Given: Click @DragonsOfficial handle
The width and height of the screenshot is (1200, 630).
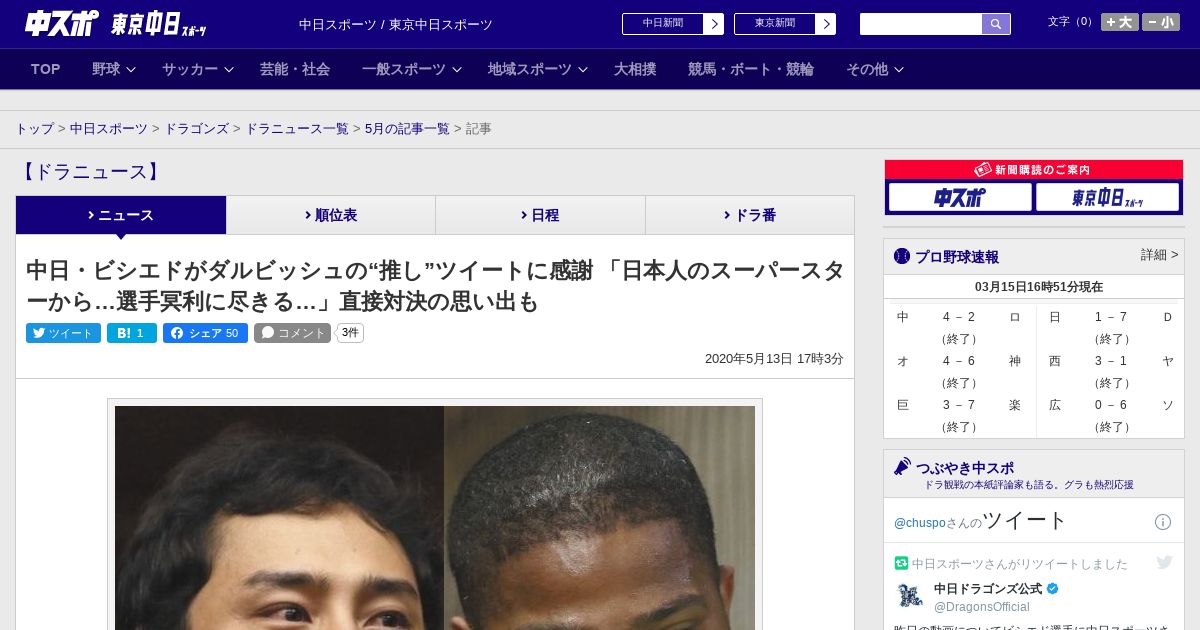Looking at the screenshot, I should point(982,607).
